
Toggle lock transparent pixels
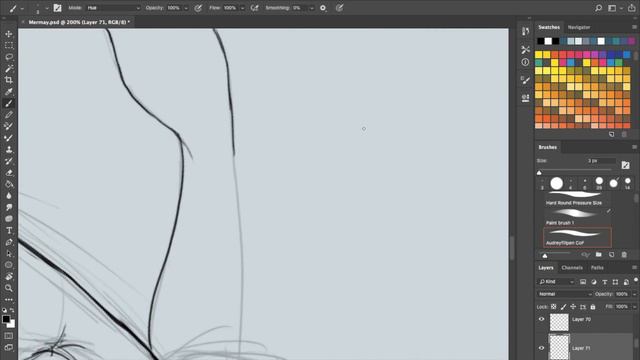click(x=553, y=307)
